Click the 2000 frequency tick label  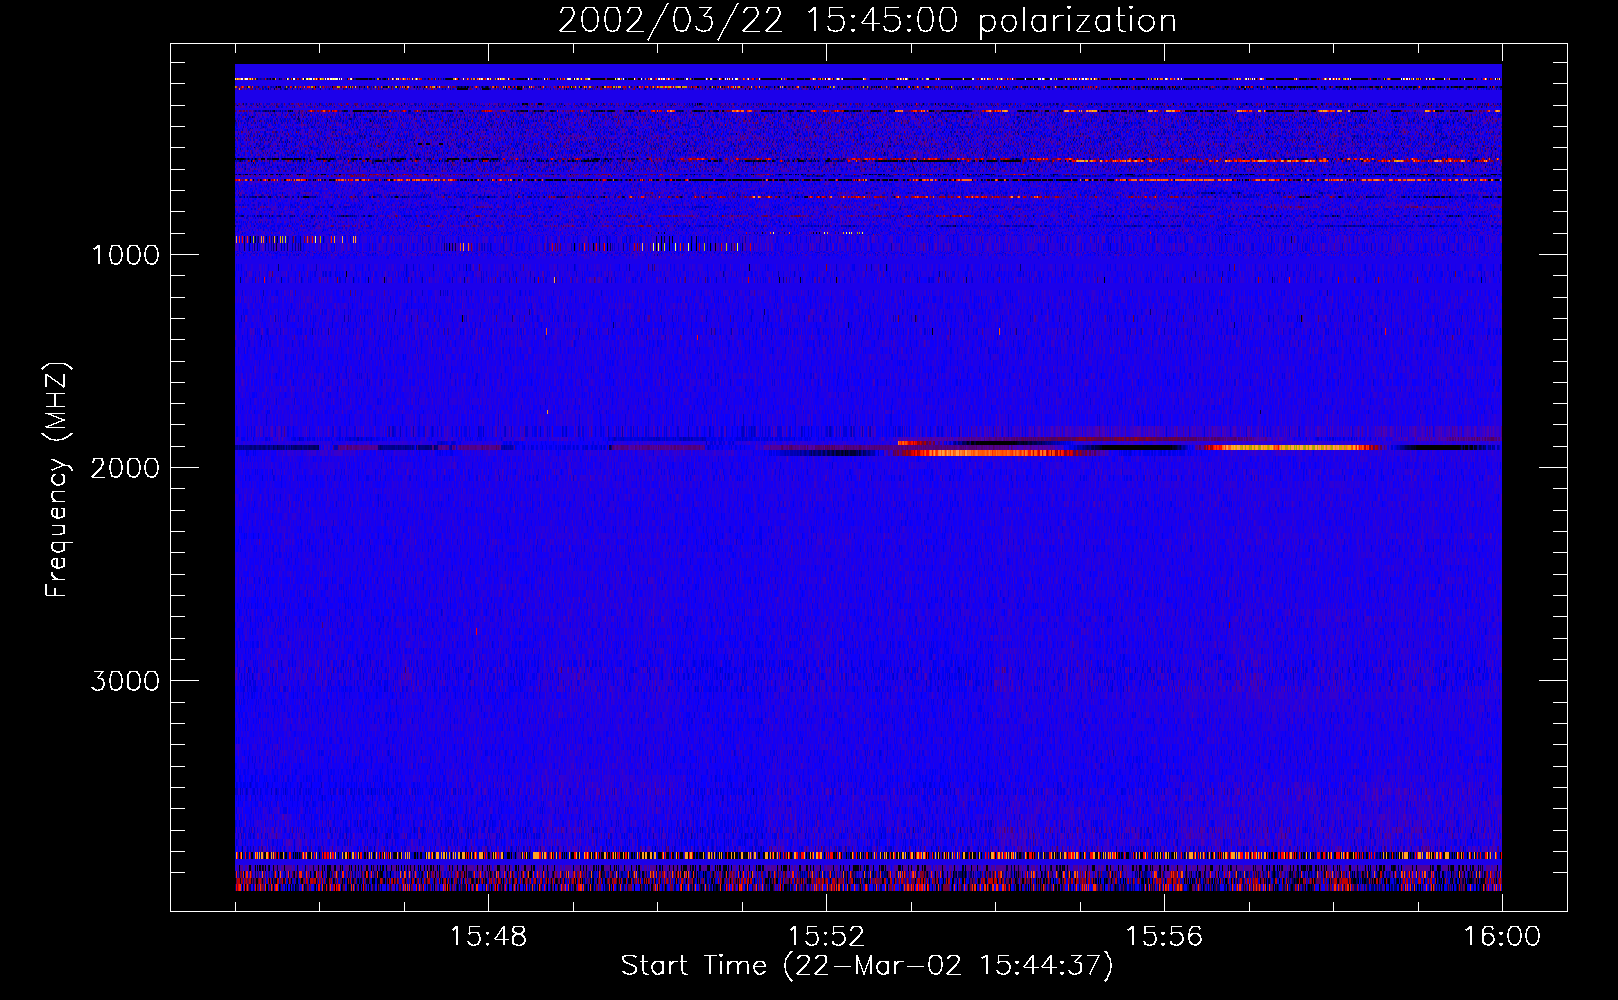(125, 468)
